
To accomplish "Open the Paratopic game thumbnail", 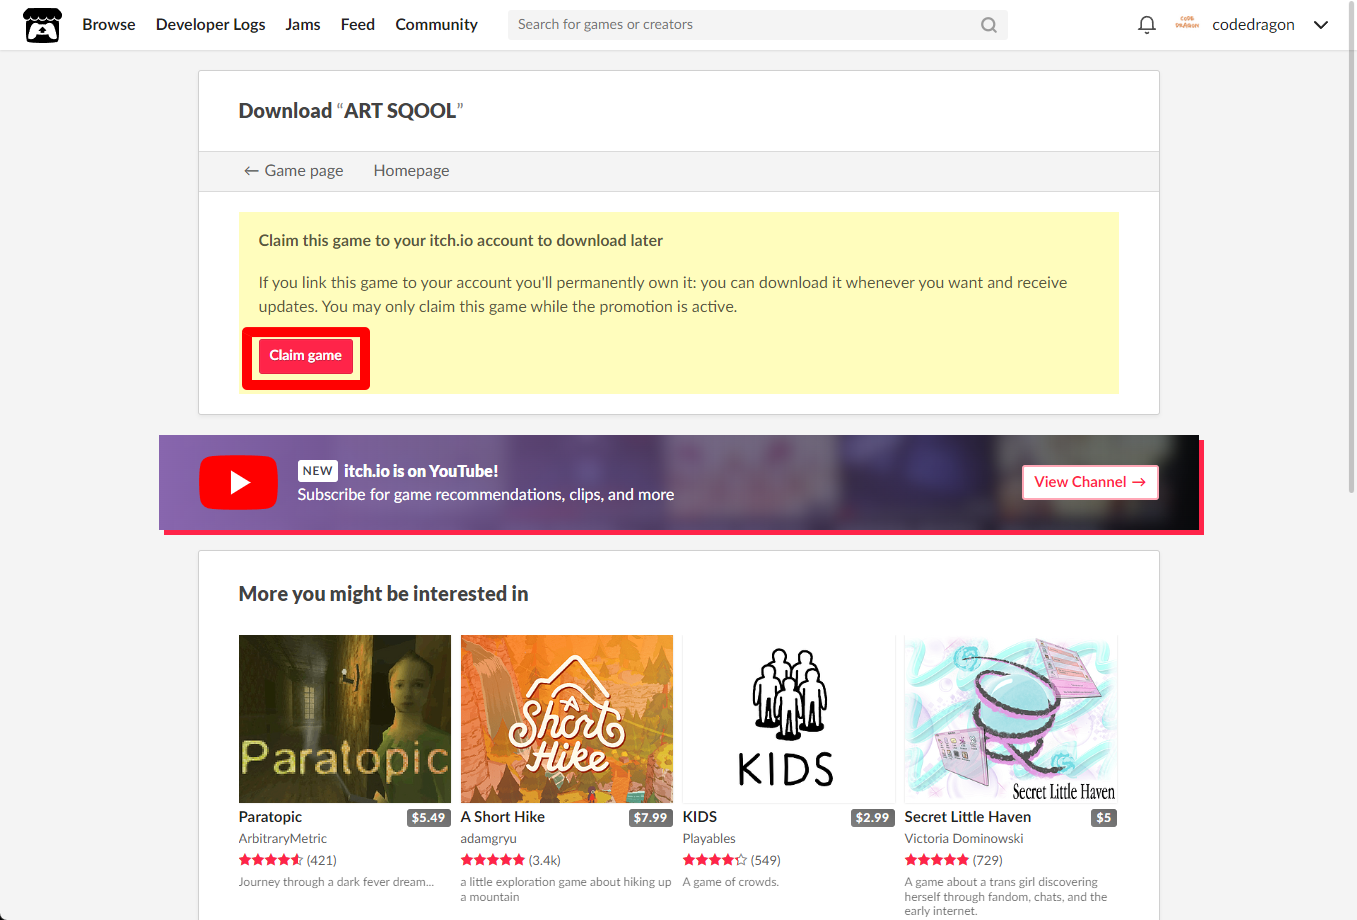I will point(345,719).
